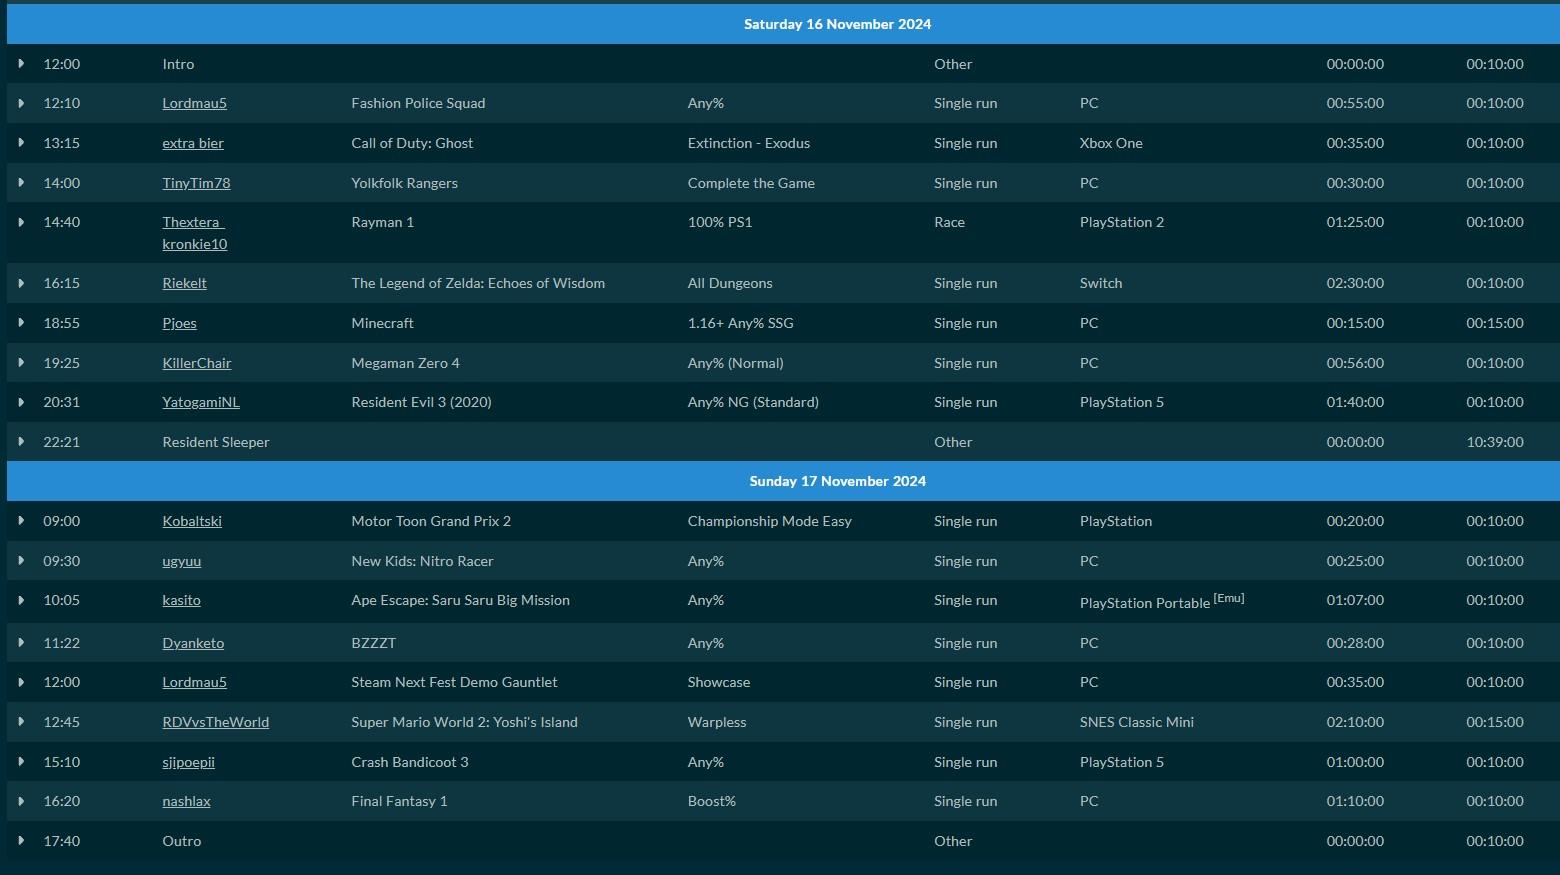Expand the Resident Evil 3 (2020) row
The image size is (1560, 875).
(x=21, y=402)
